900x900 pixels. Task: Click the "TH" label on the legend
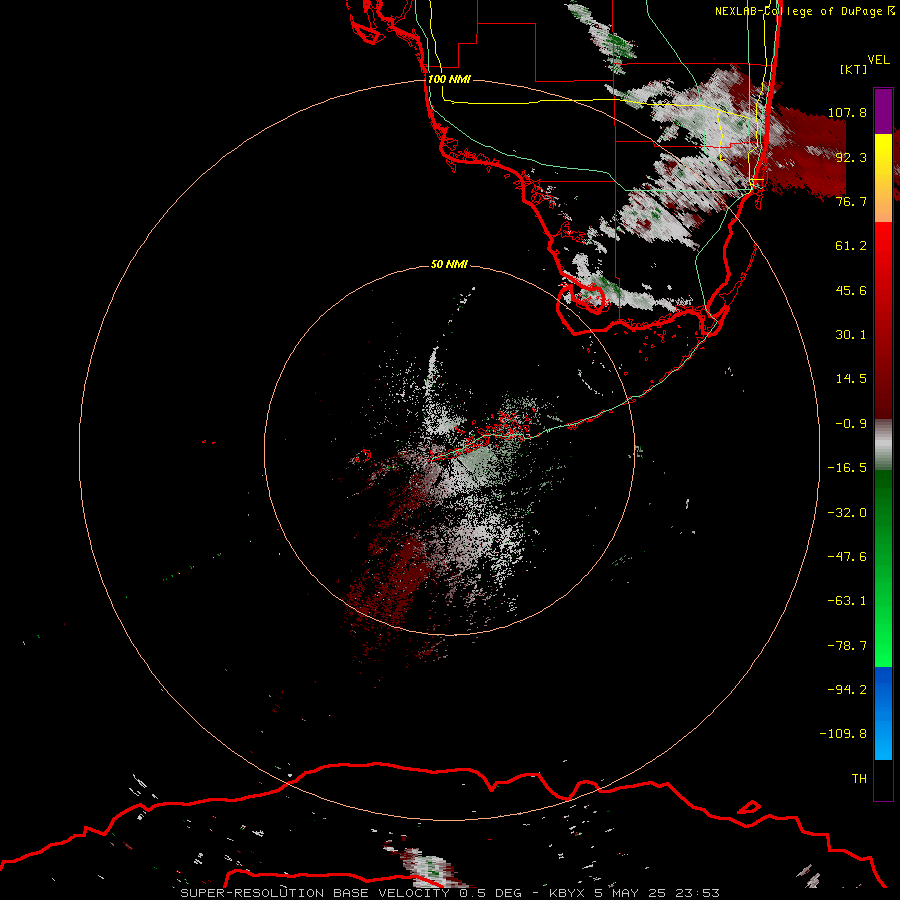pyautogui.click(x=859, y=779)
